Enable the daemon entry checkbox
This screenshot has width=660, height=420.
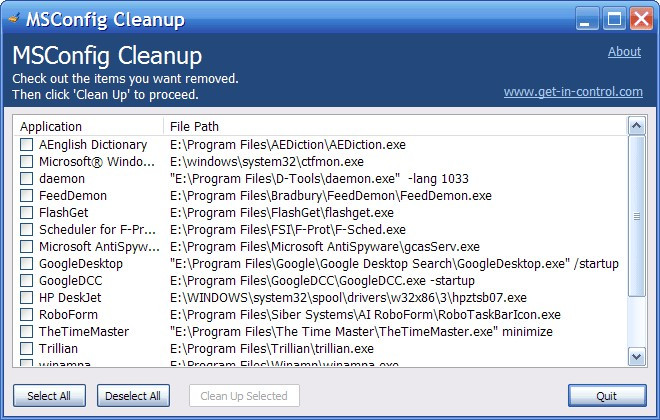(27, 179)
